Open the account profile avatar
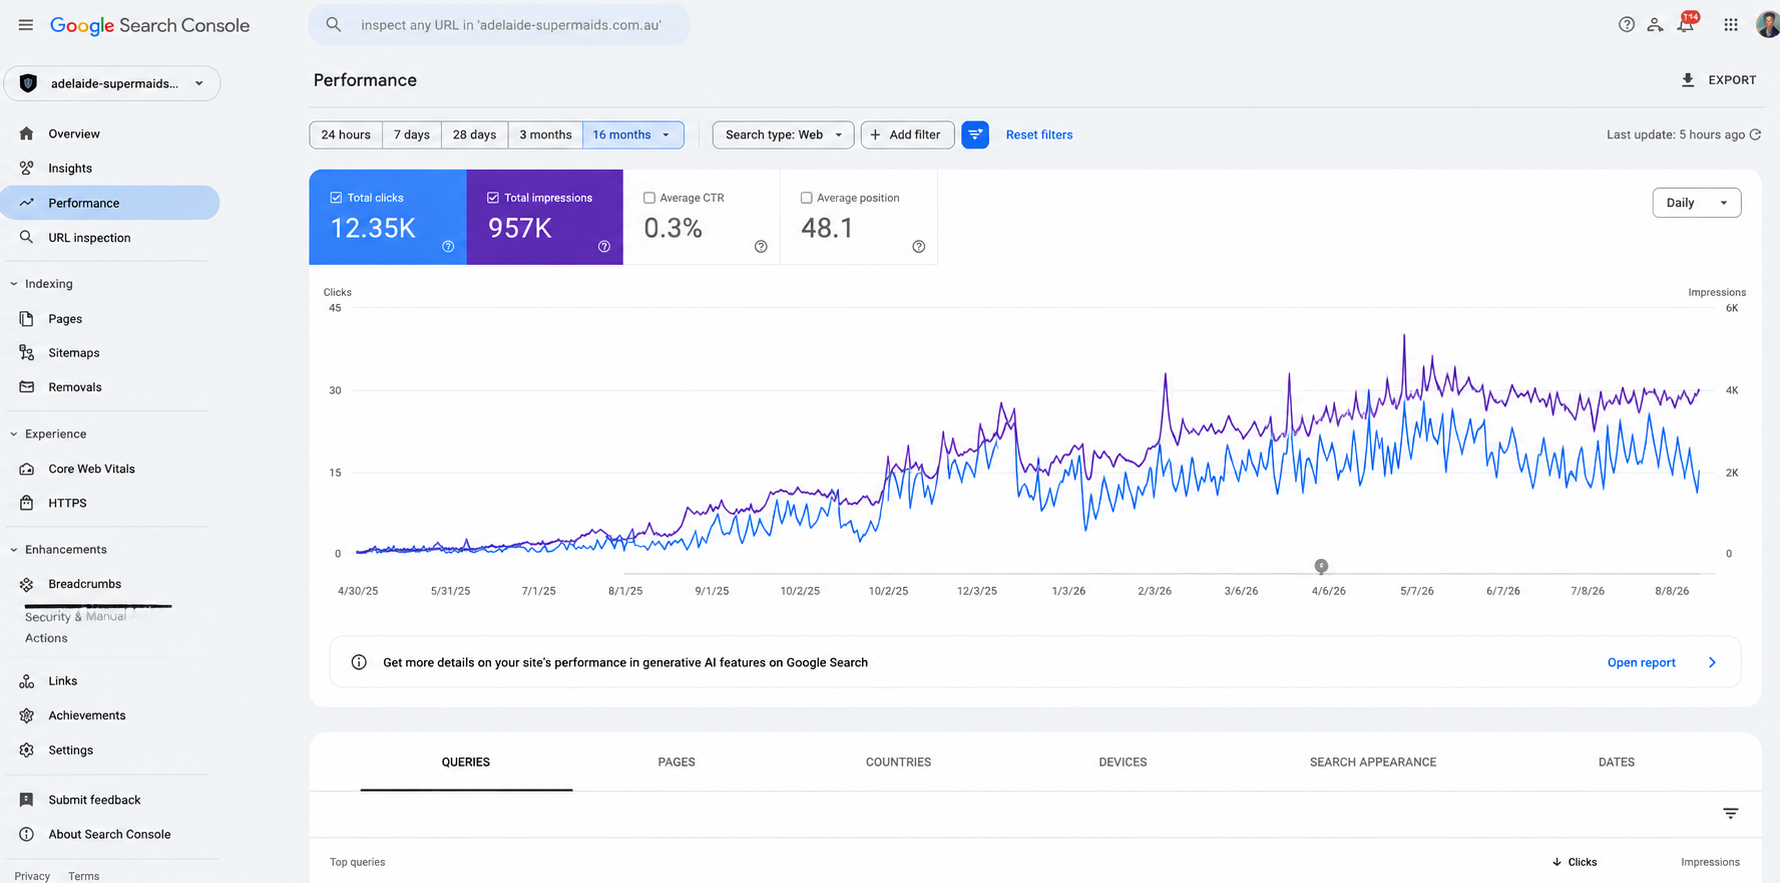 [1768, 24]
